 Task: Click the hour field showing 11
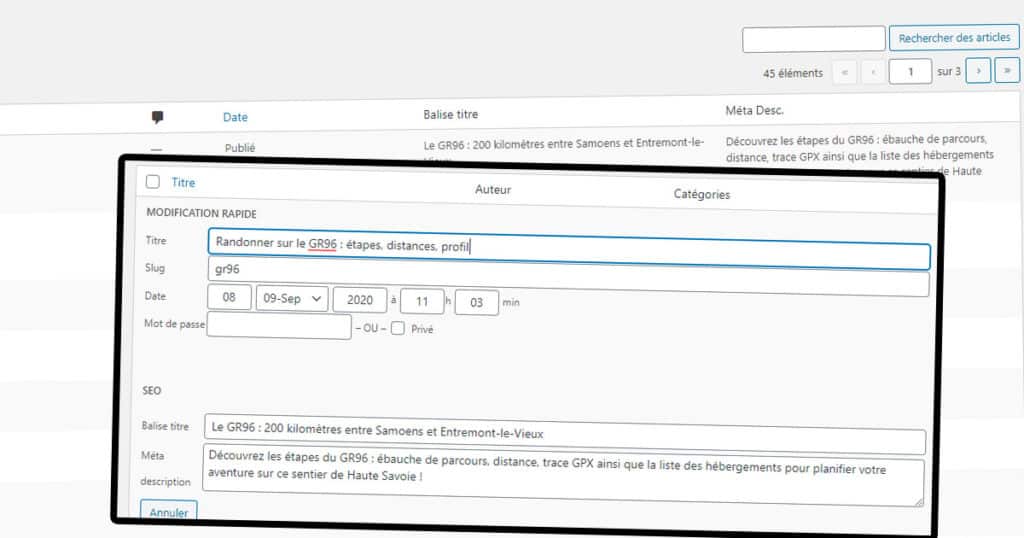(422, 302)
